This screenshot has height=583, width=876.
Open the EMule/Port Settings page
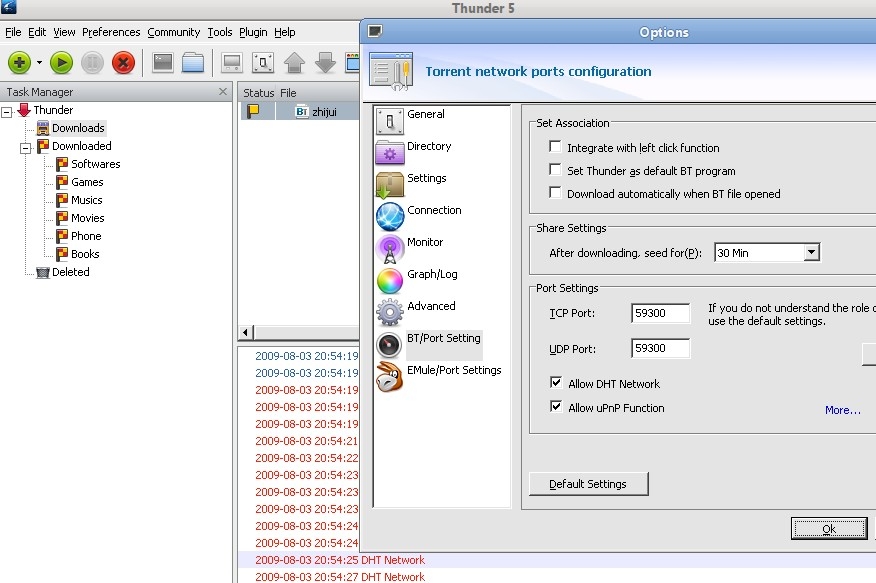(454, 370)
